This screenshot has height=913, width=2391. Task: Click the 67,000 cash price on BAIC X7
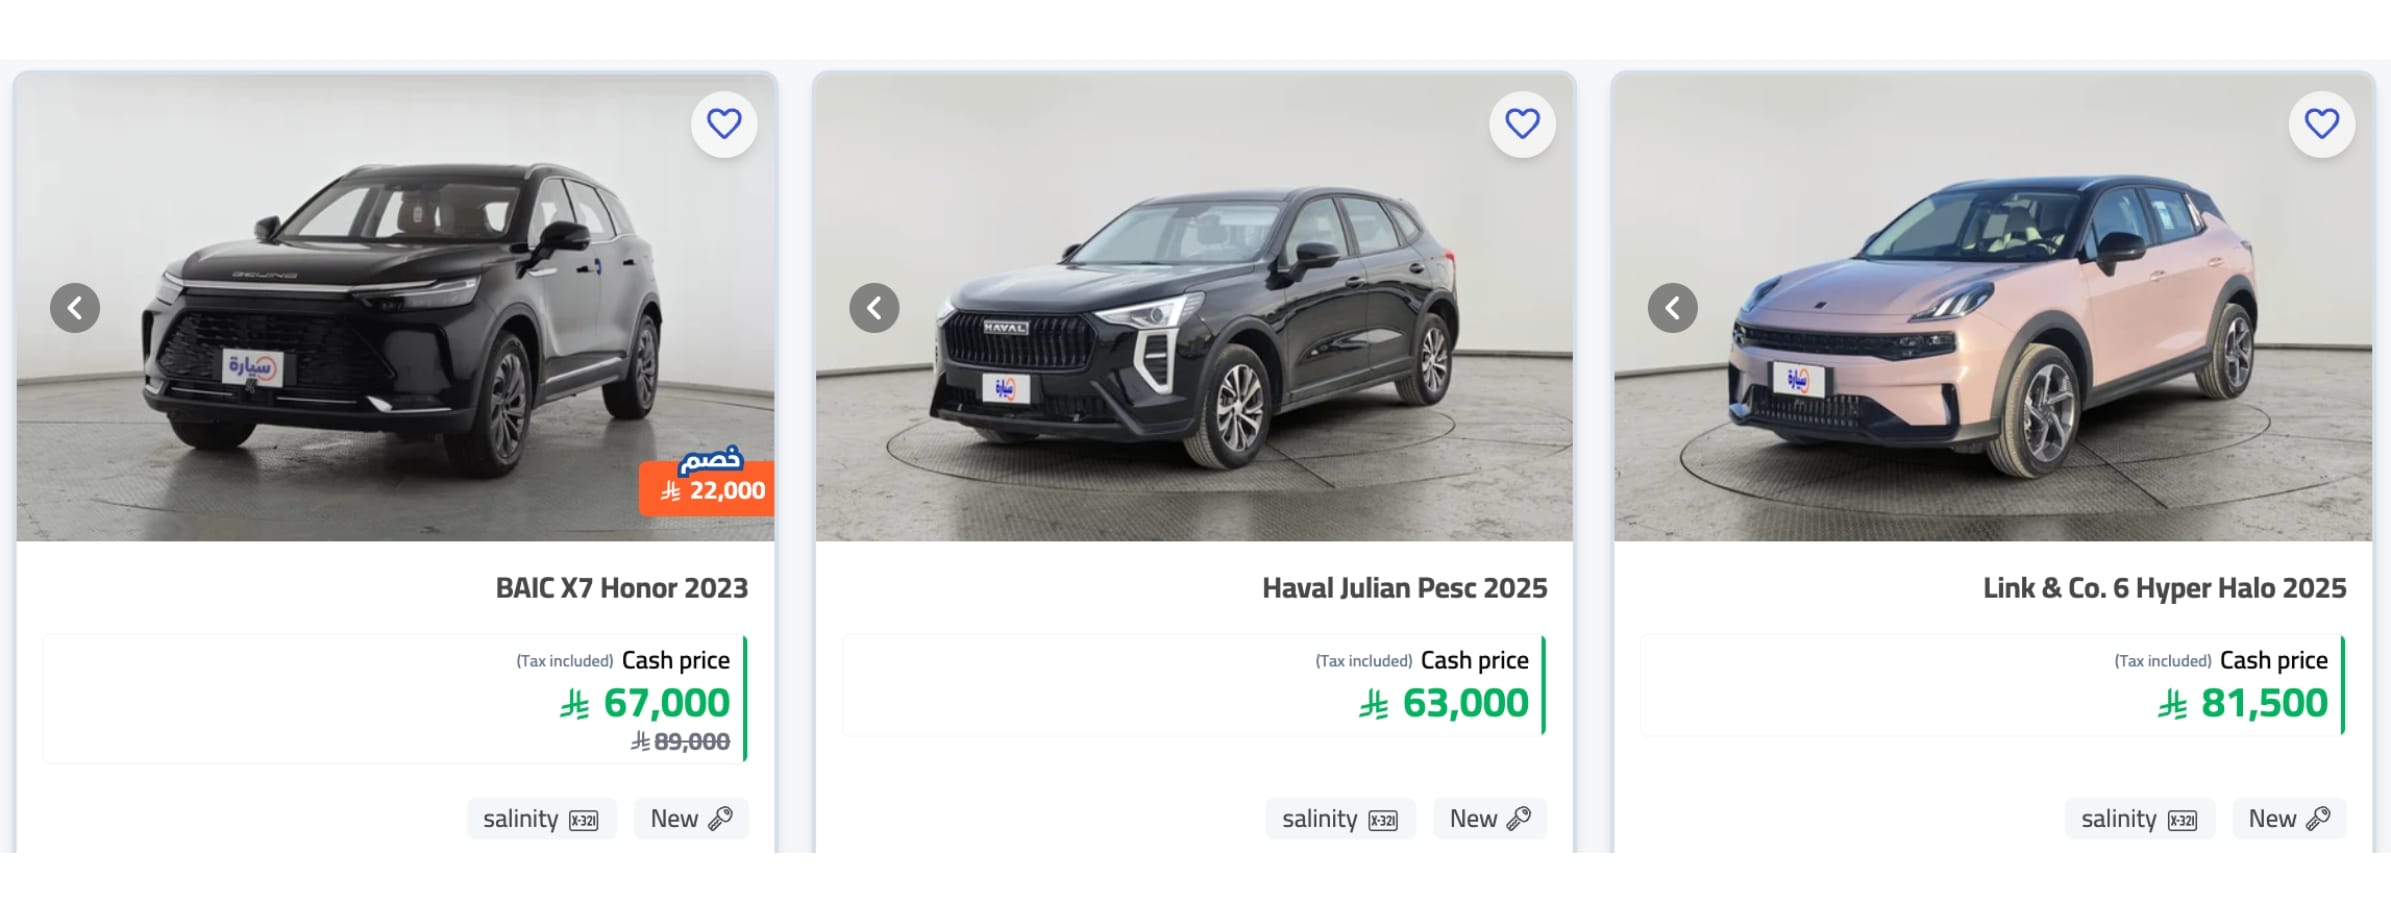(666, 703)
